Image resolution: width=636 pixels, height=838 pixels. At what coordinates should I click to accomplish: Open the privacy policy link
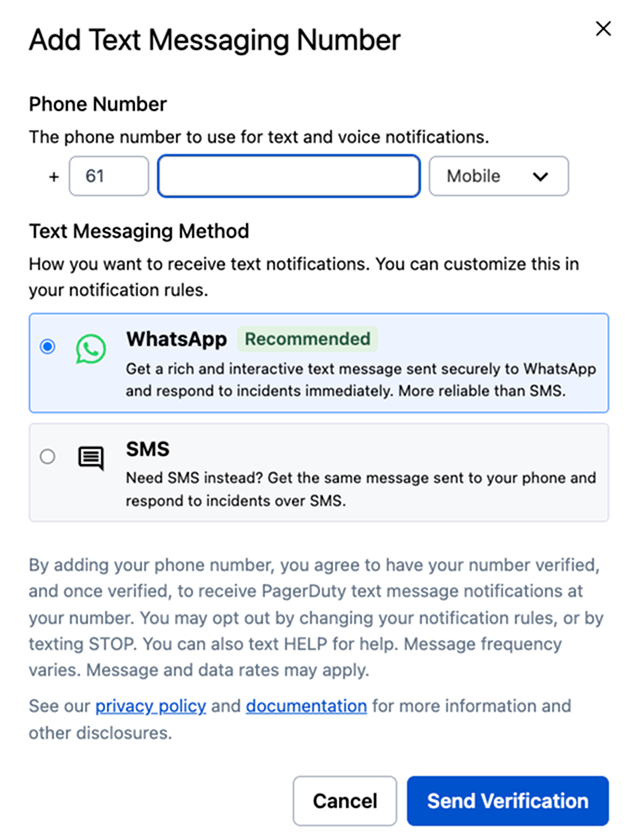[150, 706]
